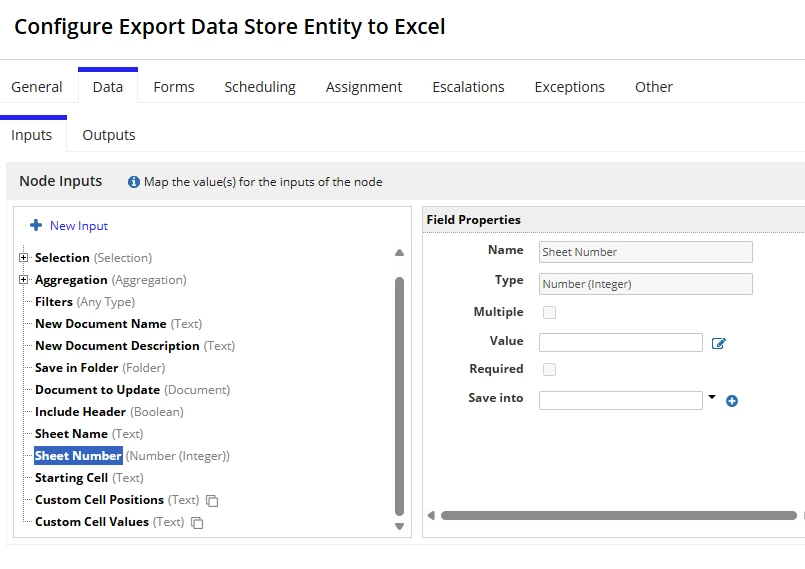Viewport: 805px width, 569px height.
Task: Select the Inputs sub-tab
Action: click(x=31, y=135)
